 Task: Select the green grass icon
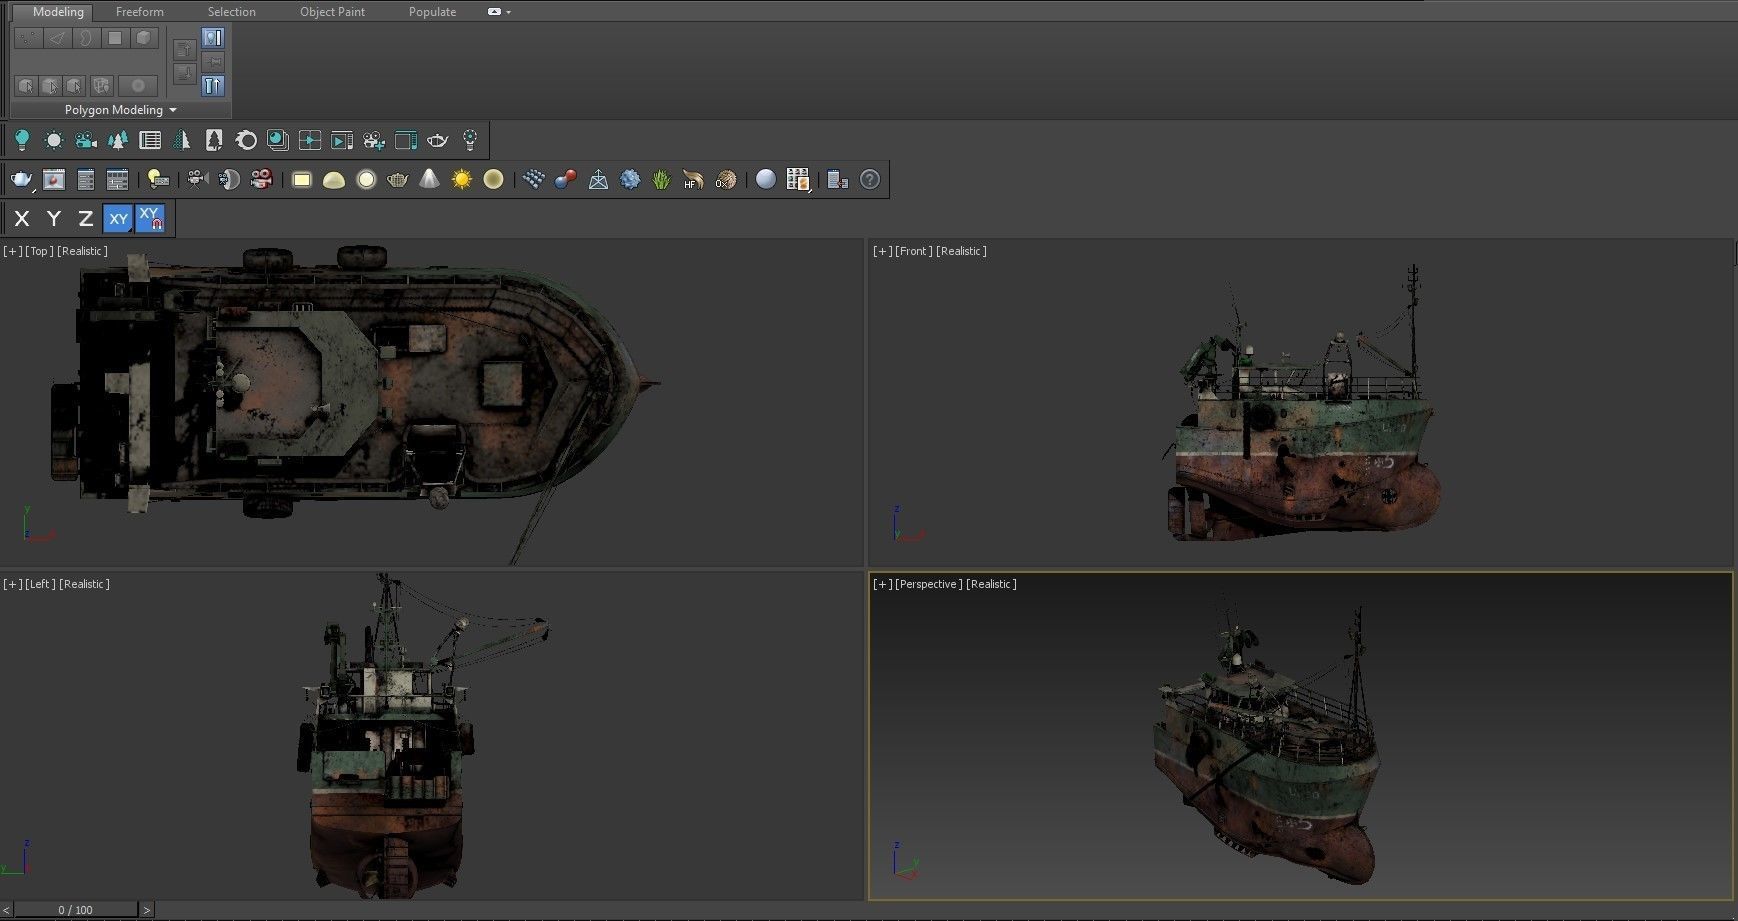[661, 180]
